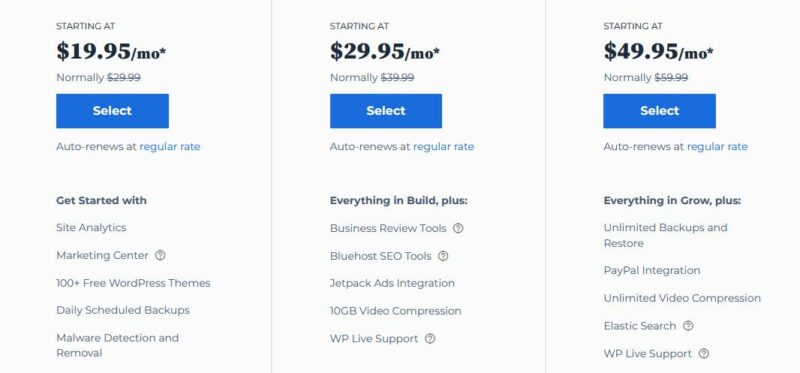The height and width of the screenshot is (373, 800).
Task: Open regular rate link under $49.95 plan
Action: 717,147
